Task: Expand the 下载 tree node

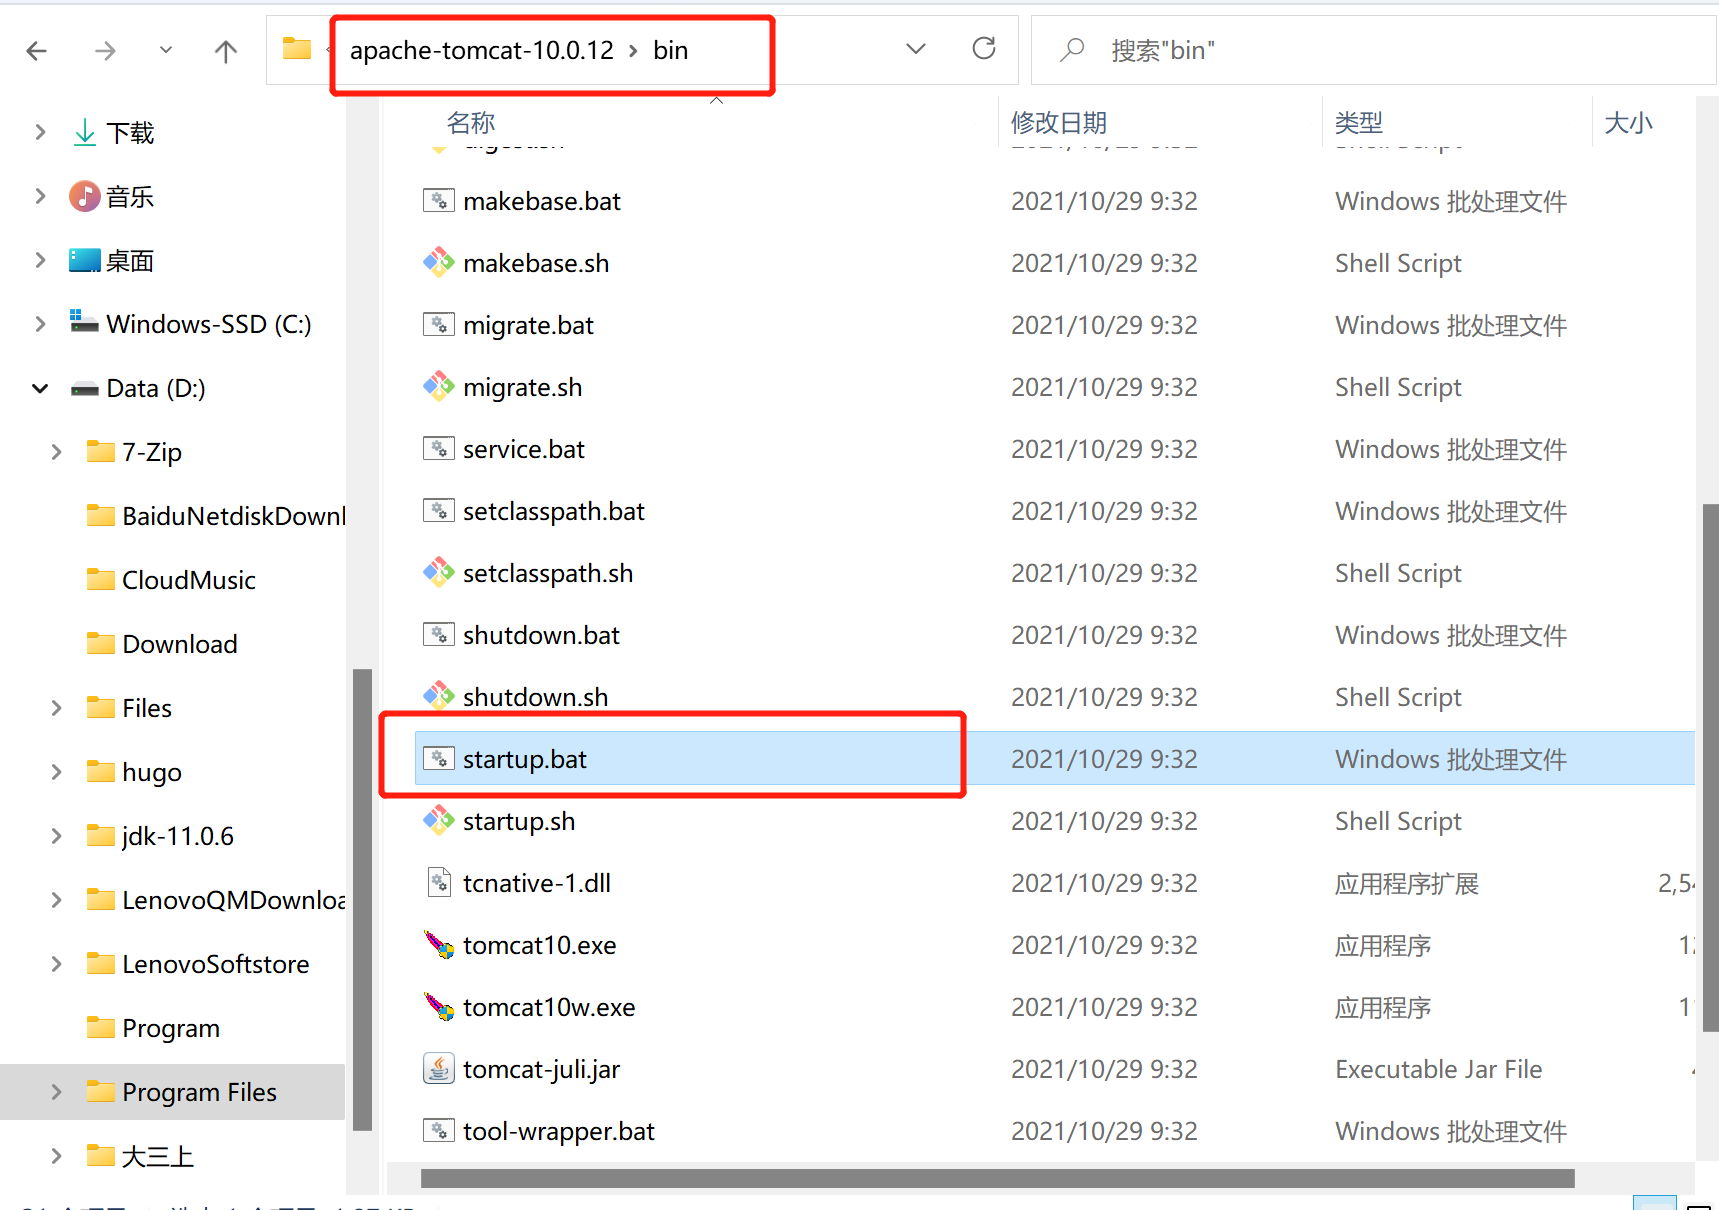Action: click(x=40, y=132)
